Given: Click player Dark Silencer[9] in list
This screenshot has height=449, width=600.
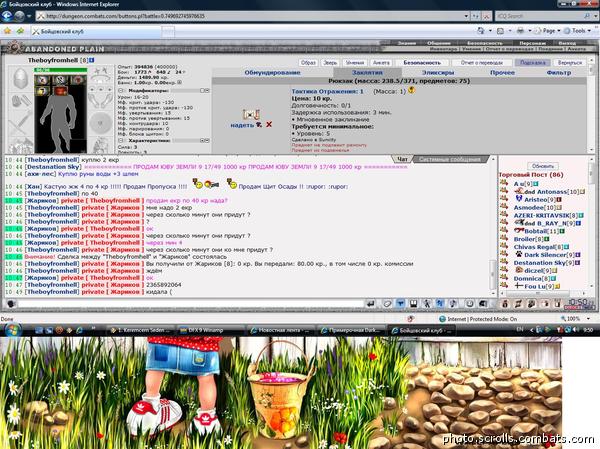Looking at the screenshot, I should (x=548, y=255).
